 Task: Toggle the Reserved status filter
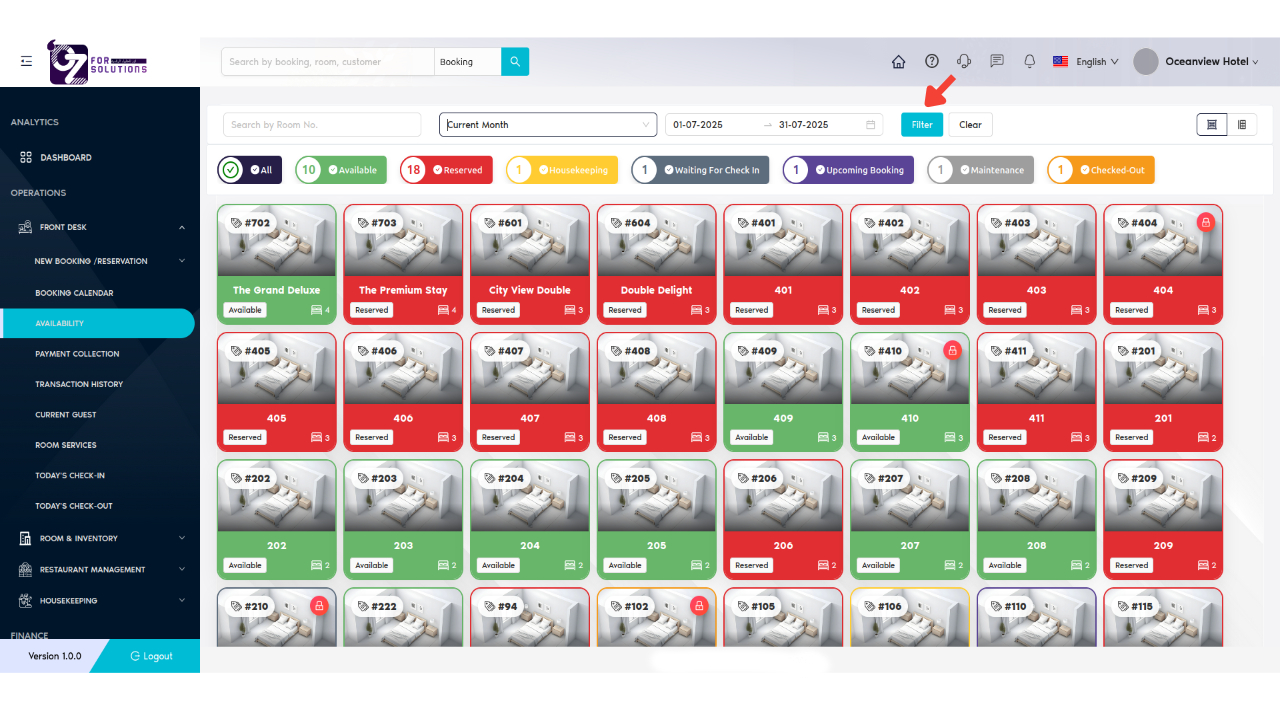point(445,170)
